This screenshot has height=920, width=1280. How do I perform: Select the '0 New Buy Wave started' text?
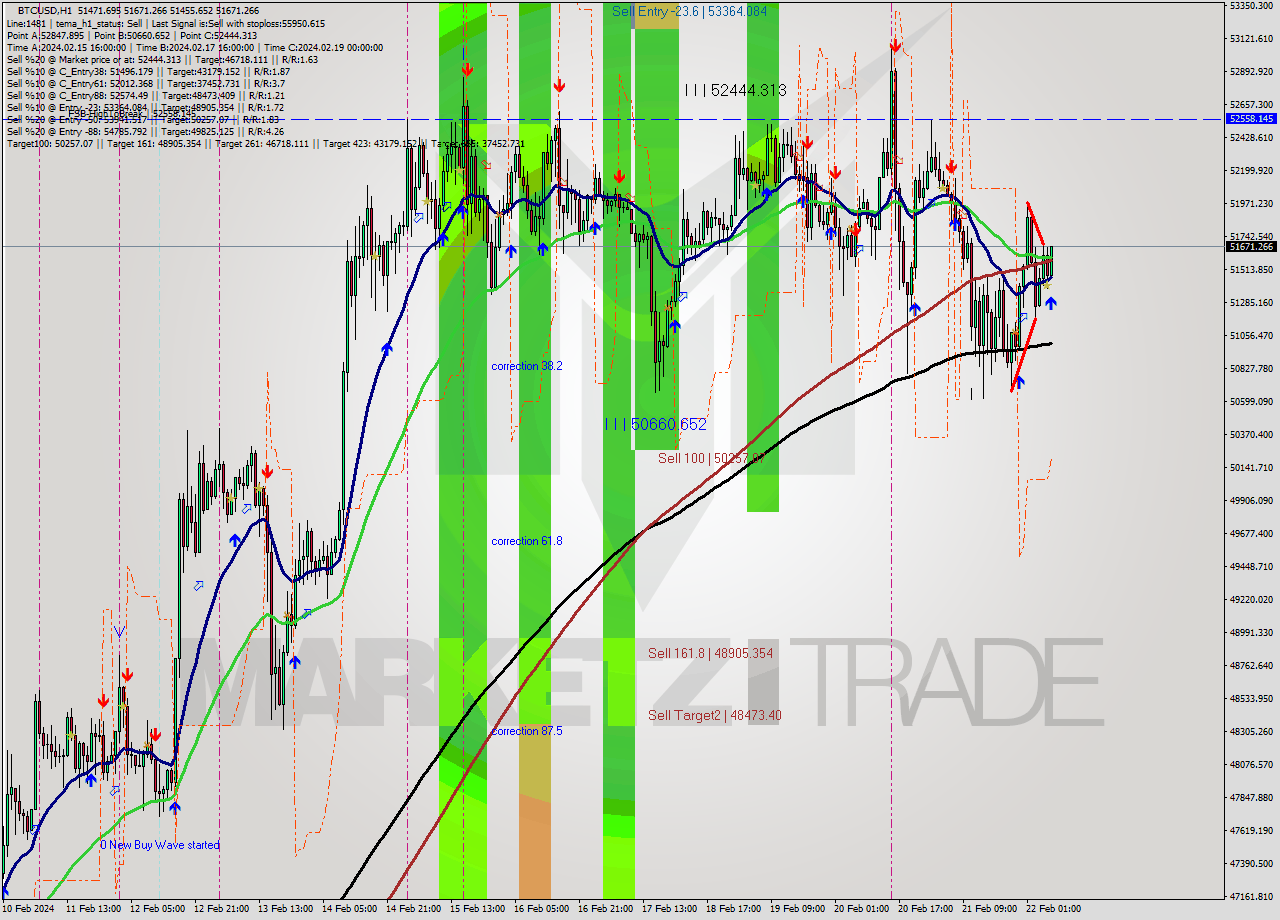tap(160, 845)
